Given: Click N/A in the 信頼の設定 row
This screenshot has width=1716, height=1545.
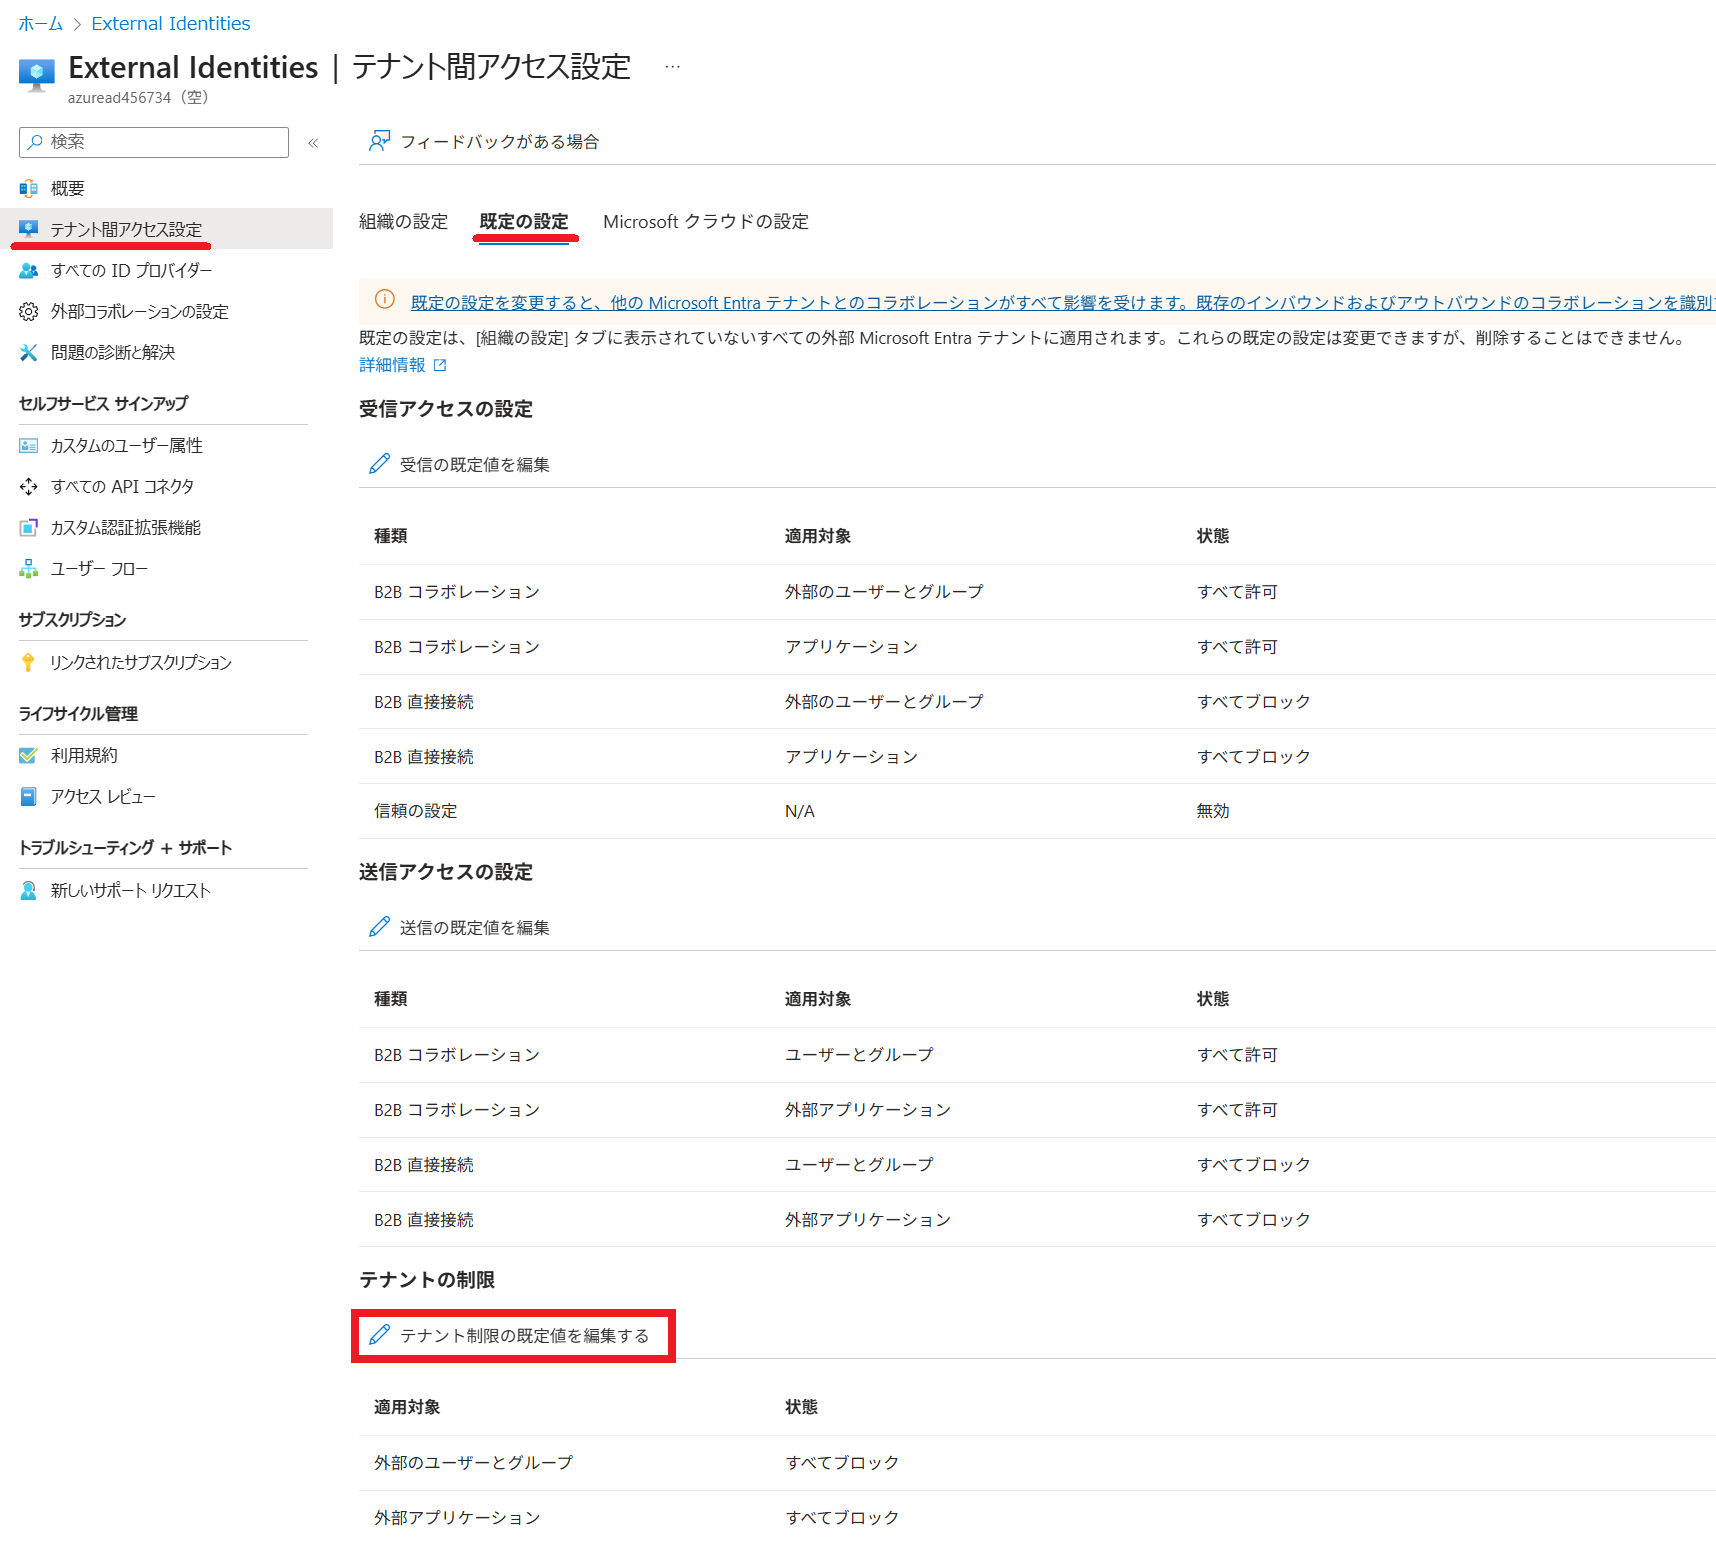Looking at the screenshot, I should tap(800, 811).
